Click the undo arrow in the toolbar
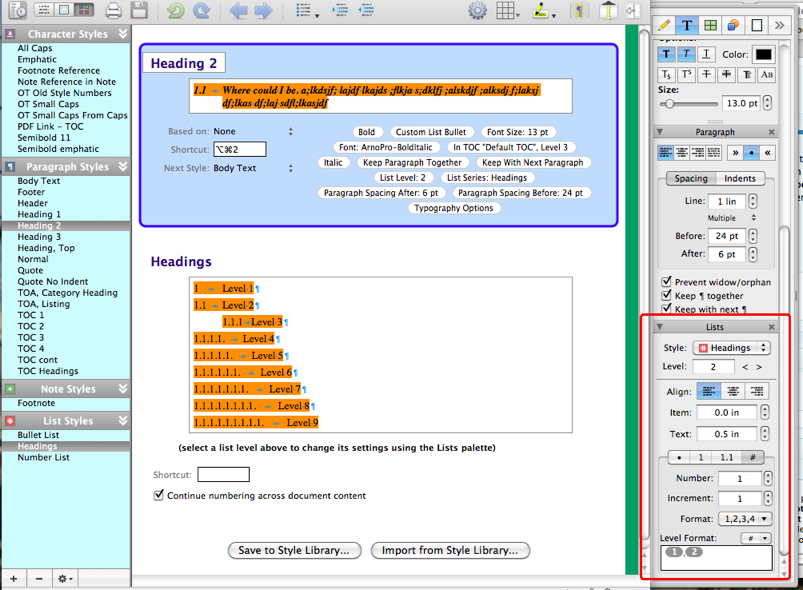Screen dimensions: 803x590 176,11
